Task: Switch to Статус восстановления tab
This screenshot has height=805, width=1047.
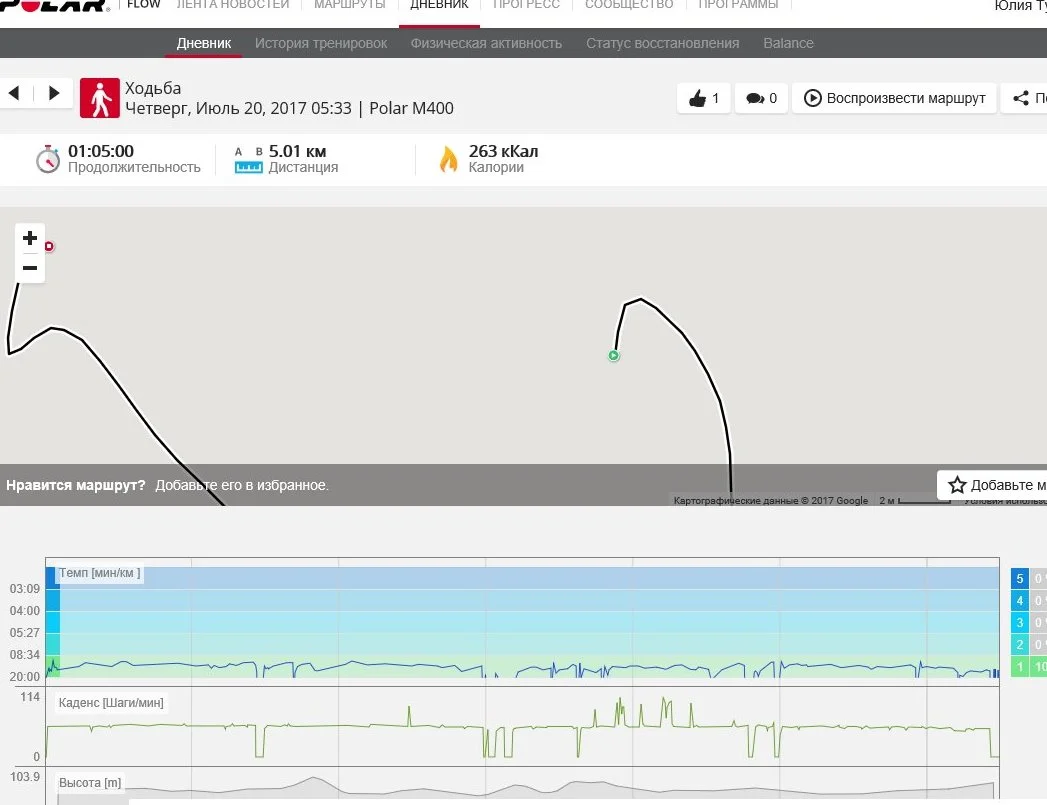Action: [x=662, y=43]
